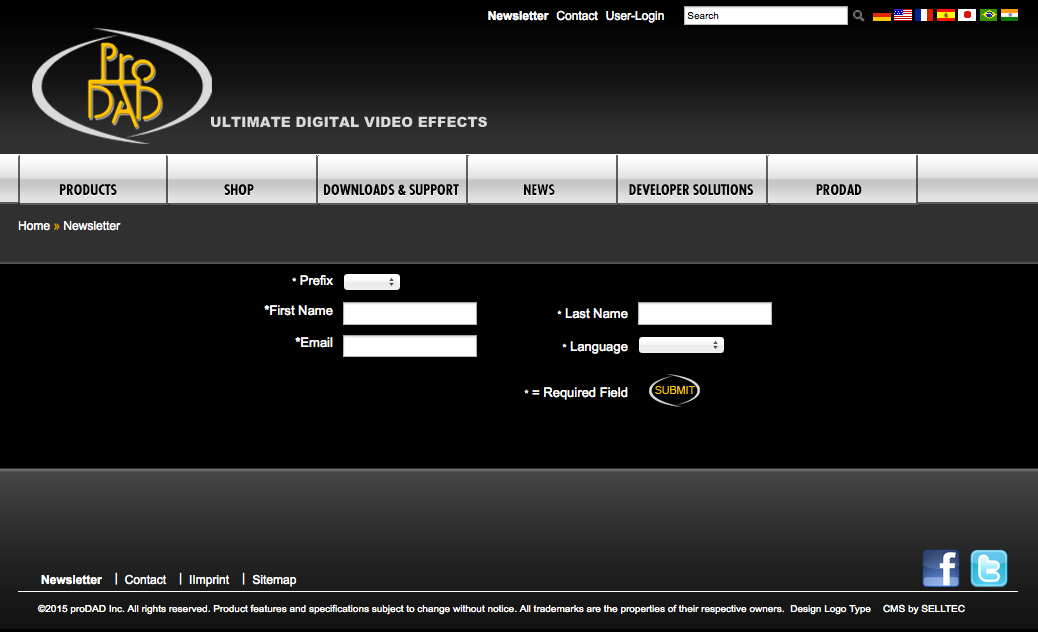Select the Japanese flag icon
1038x632 pixels.
tap(967, 16)
